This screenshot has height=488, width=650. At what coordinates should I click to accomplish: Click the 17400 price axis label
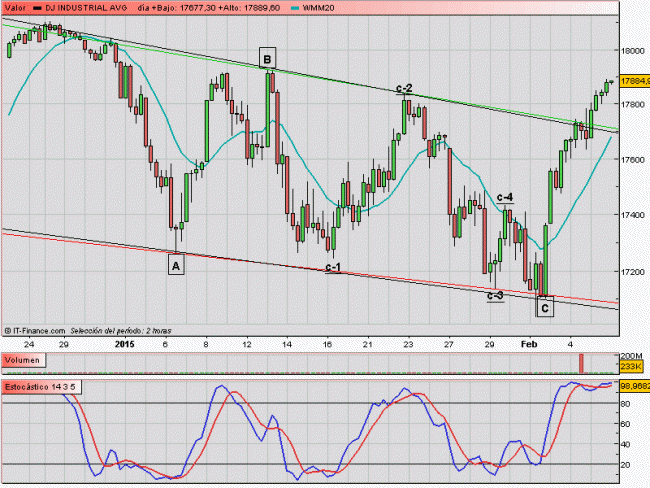(x=633, y=215)
